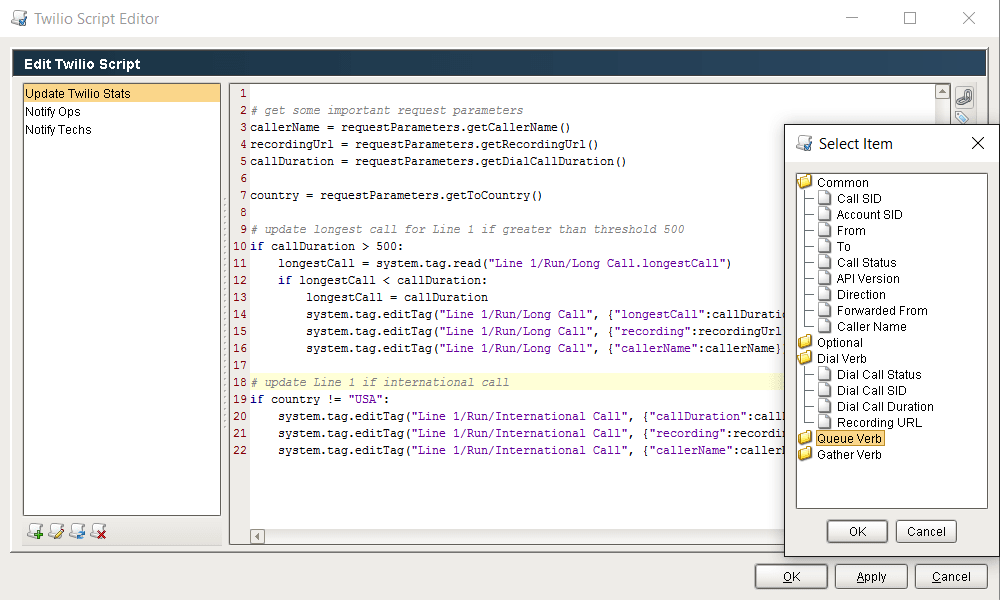1000x600 pixels.
Task: Click the blue tag icon beside the editor
Action: click(x=962, y=117)
